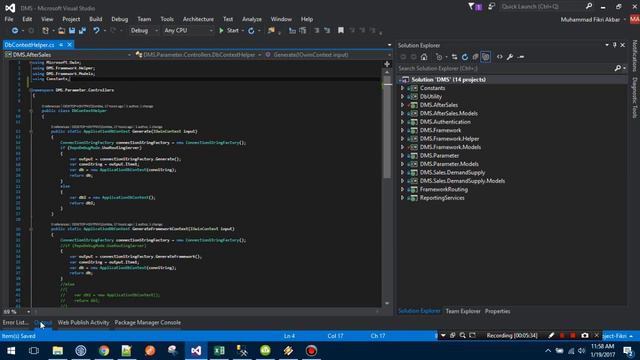This screenshot has height=360, width=640.
Task: Toggle Show All Files in Solution Explorer
Action: (x=485, y=57)
